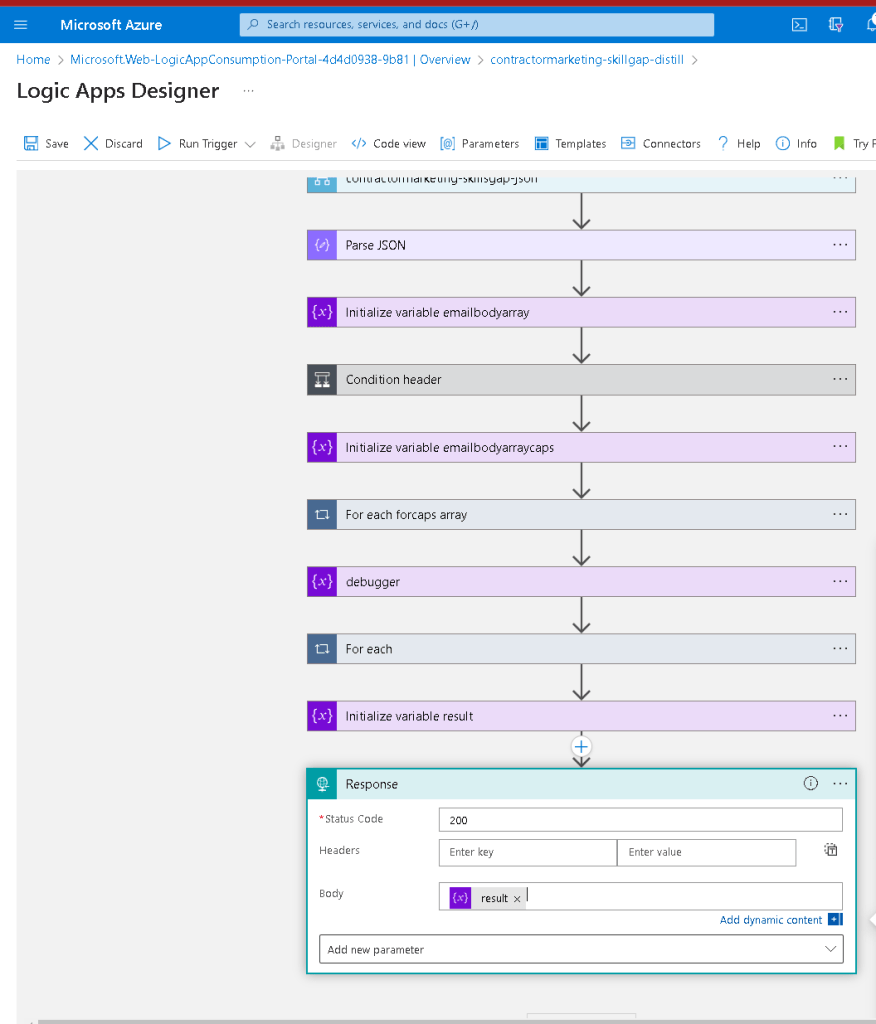Click Add dynamic content link
Viewport: 876px width, 1024px height.
pyautogui.click(x=771, y=920)
